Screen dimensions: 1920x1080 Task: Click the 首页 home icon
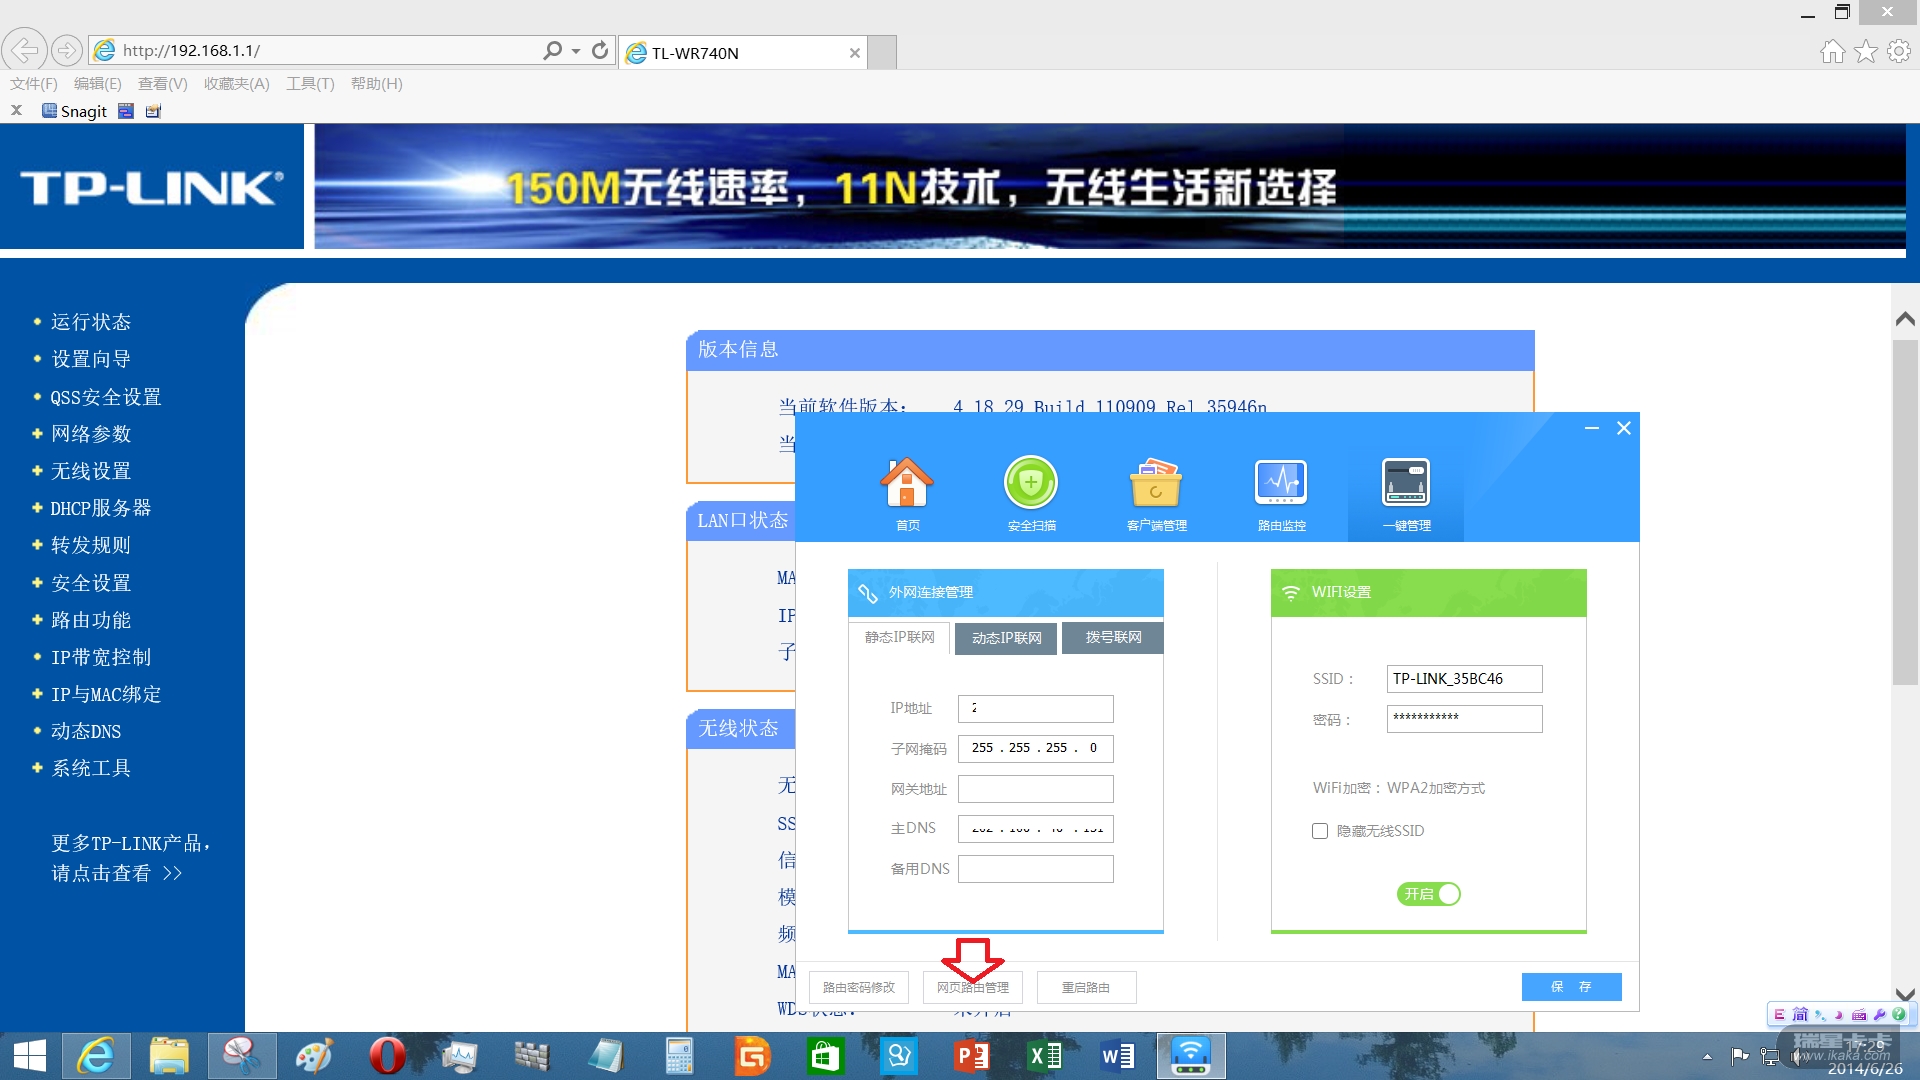(x=906, y=484)
